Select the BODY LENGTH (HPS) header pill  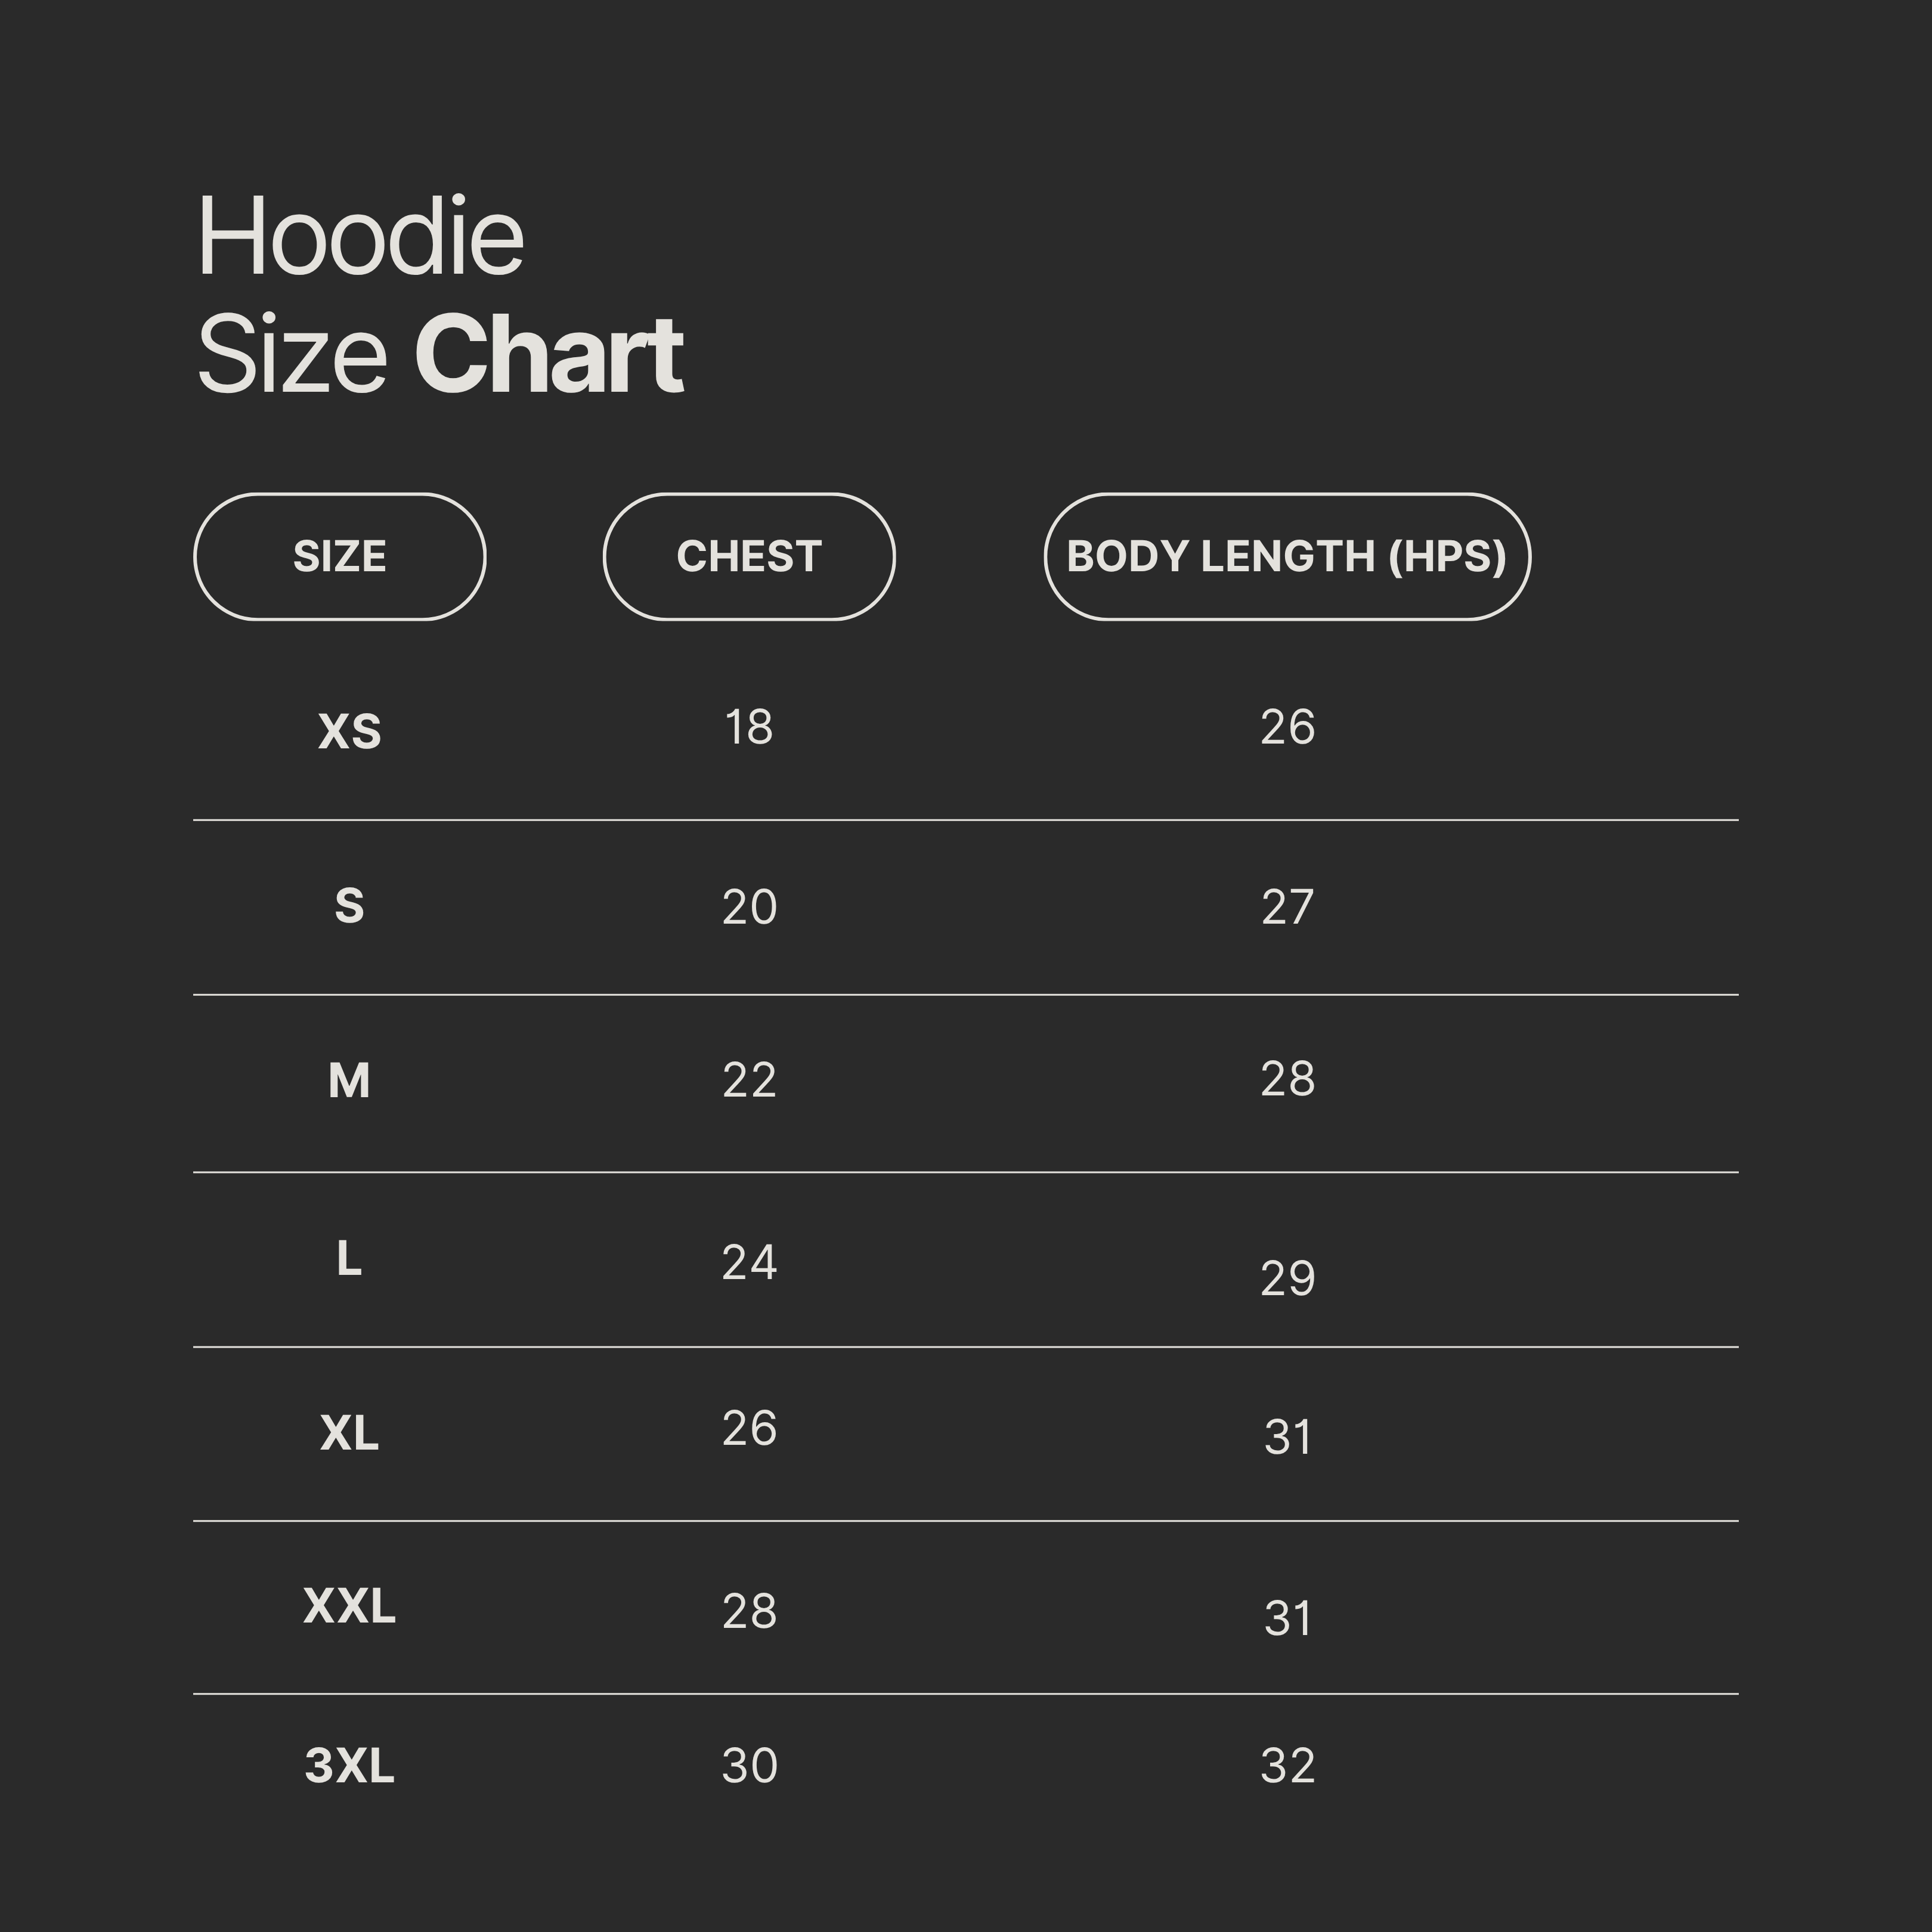[1287, 557]
